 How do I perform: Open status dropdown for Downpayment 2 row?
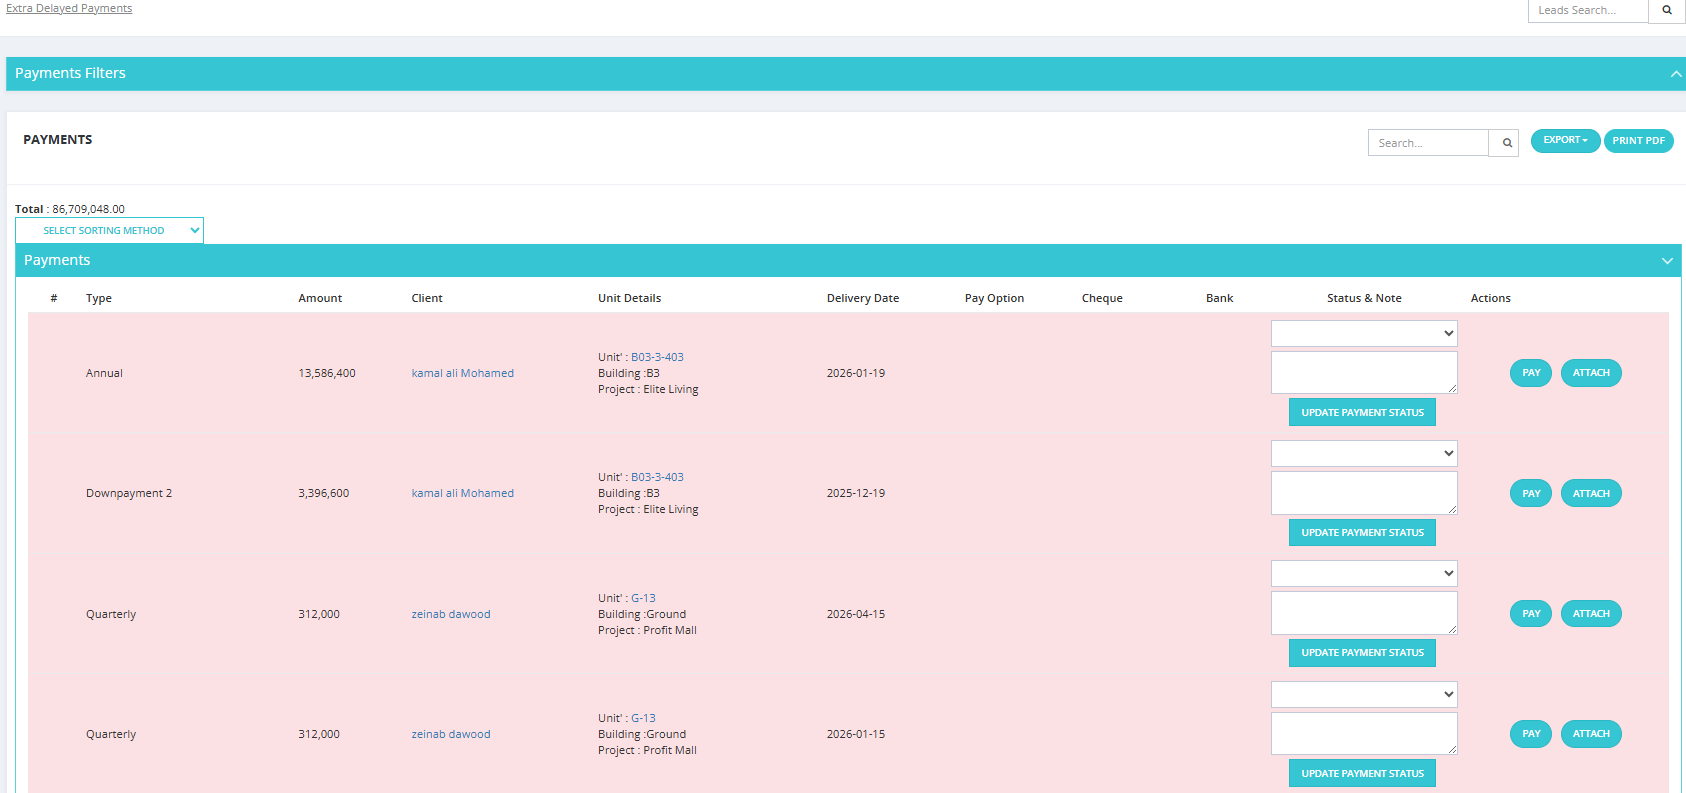pos(1364,453)
